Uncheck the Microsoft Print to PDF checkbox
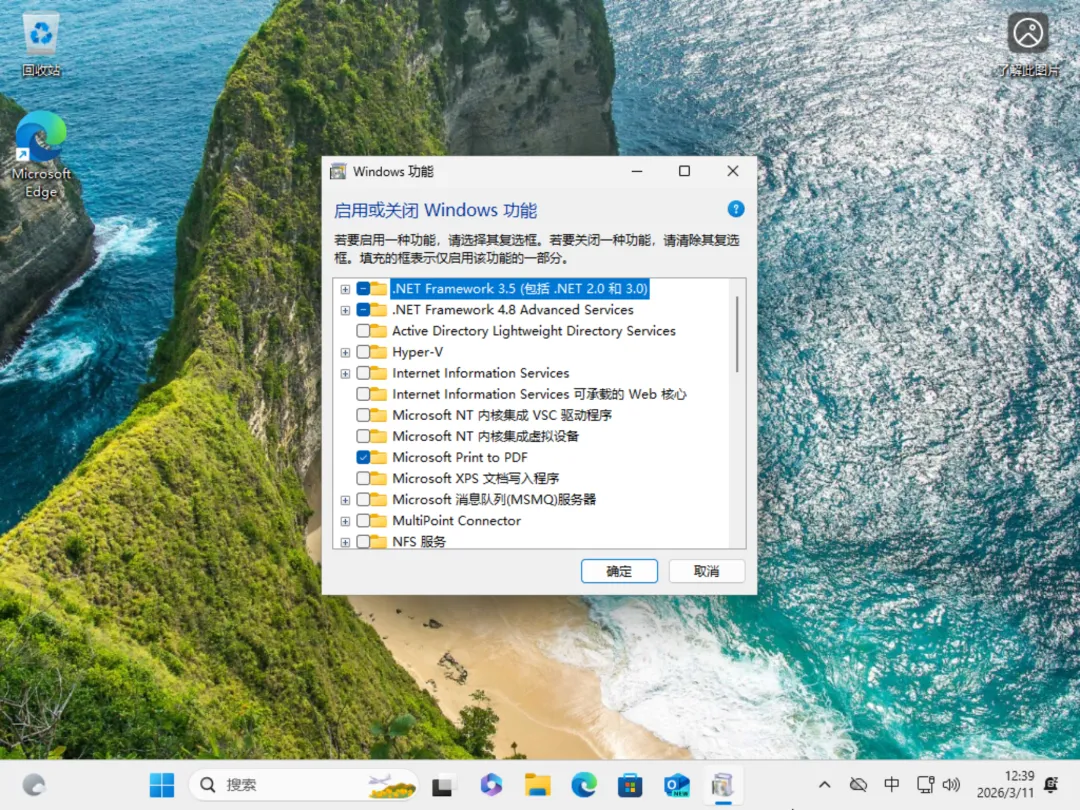Screen dimensions: 1080x810 click(363, 457)
